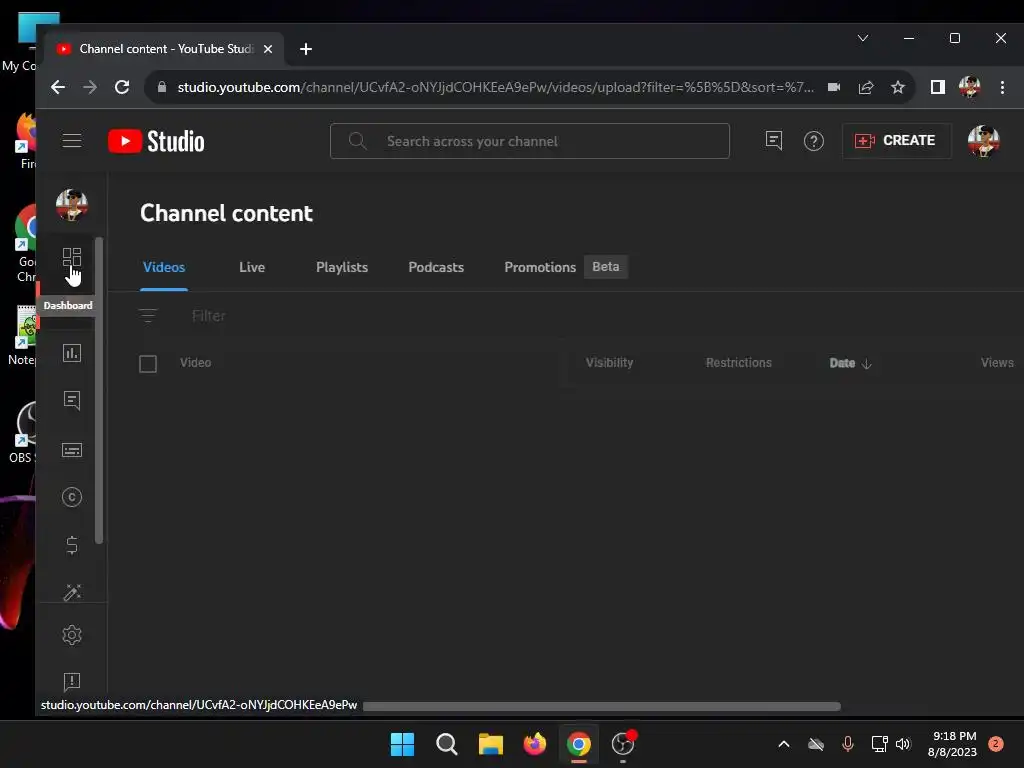
Task: Open the Help question mark icon
Action: pos(814,141)
